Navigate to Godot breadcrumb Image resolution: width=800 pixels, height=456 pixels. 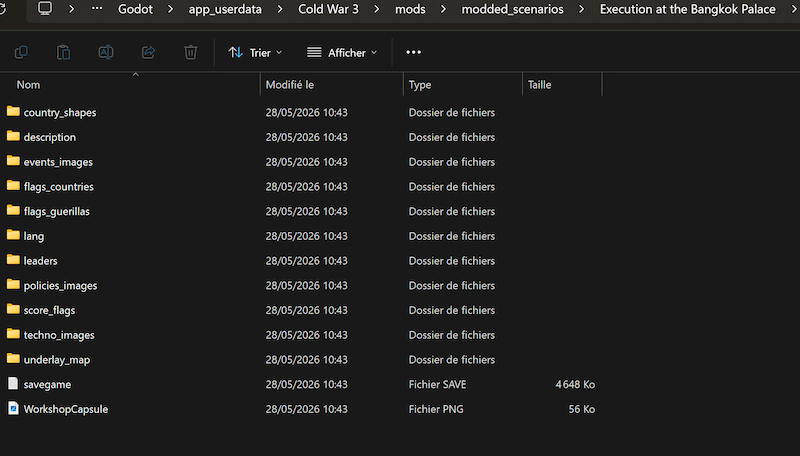(135, 9)
